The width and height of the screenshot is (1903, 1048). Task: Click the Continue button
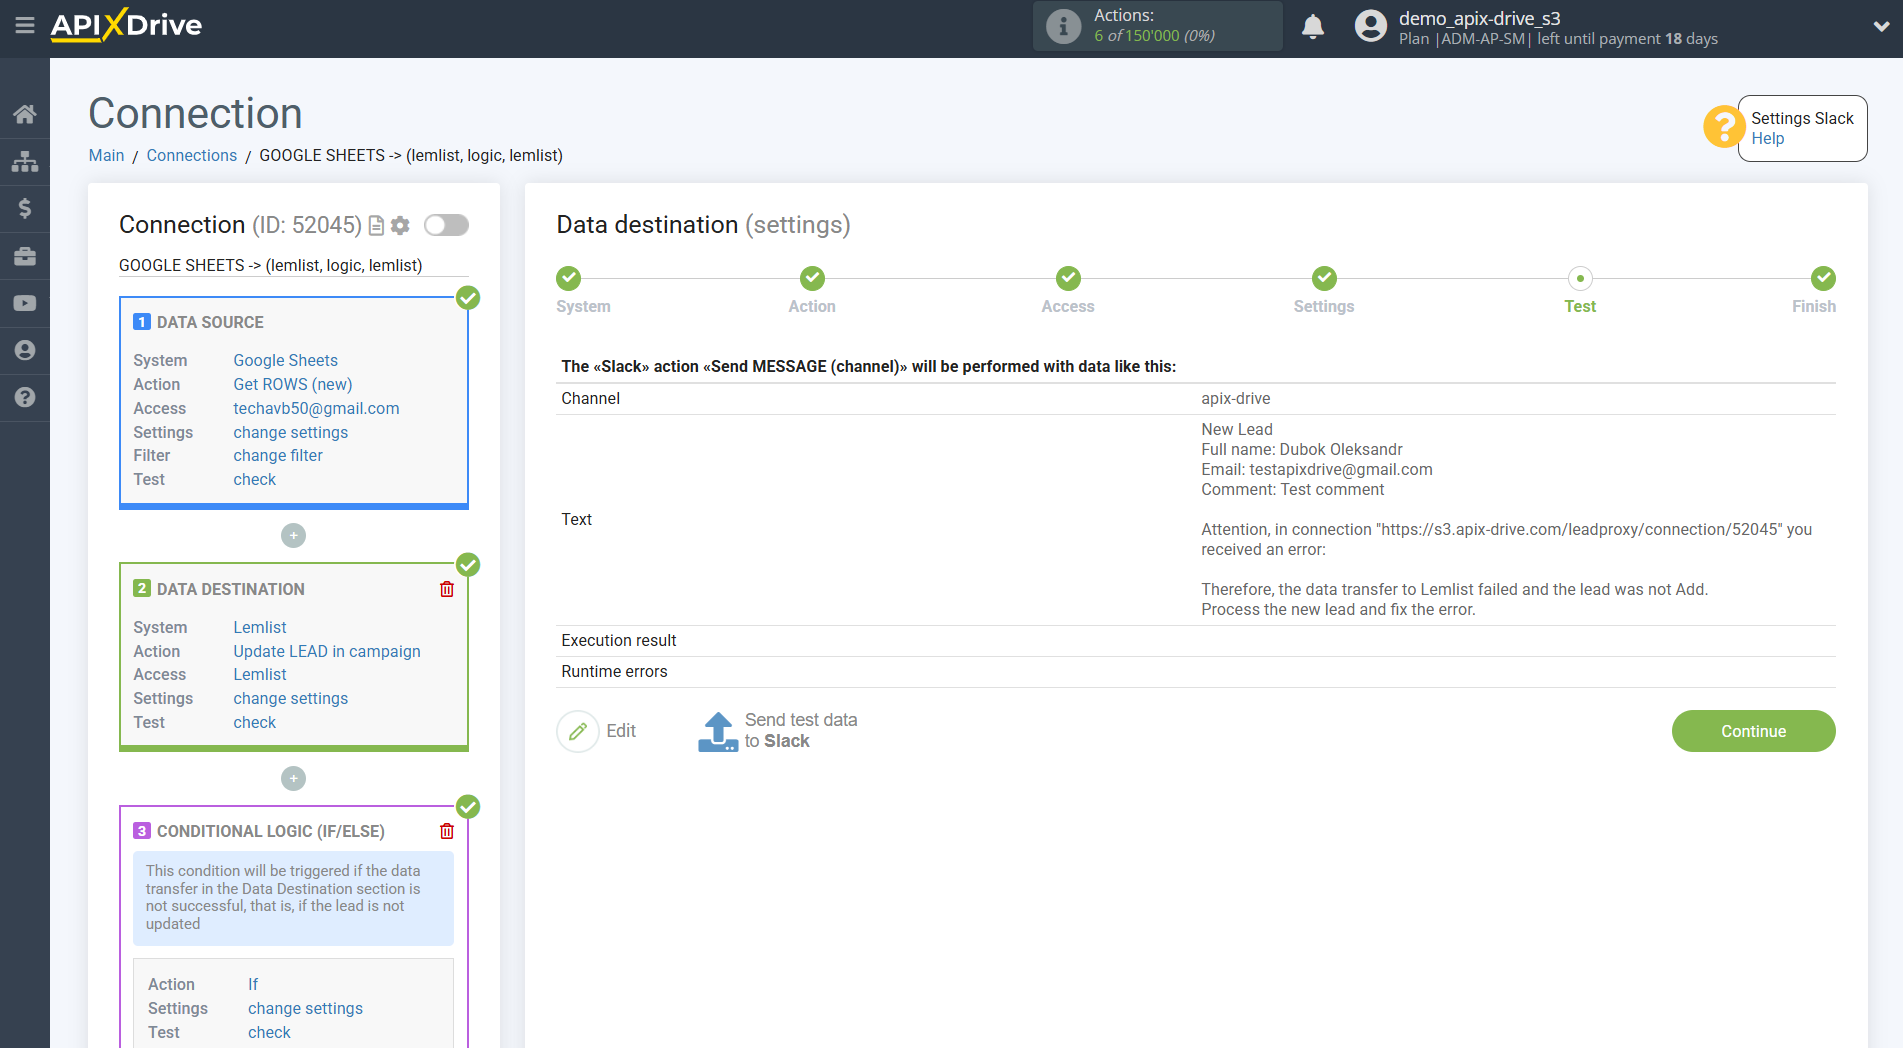(1753, 731)
